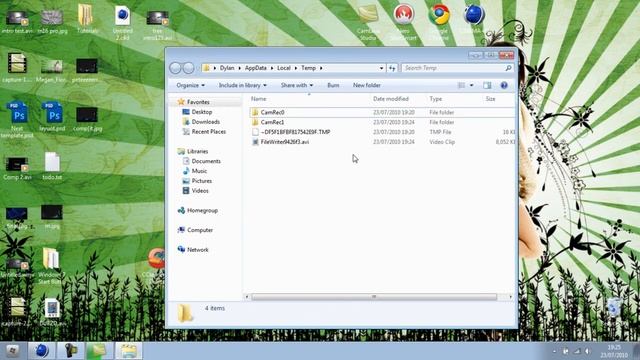
Task: Expand the arrow after Dylan in breadcrumb
Action: pyautogui.click(x=240, y=68)
